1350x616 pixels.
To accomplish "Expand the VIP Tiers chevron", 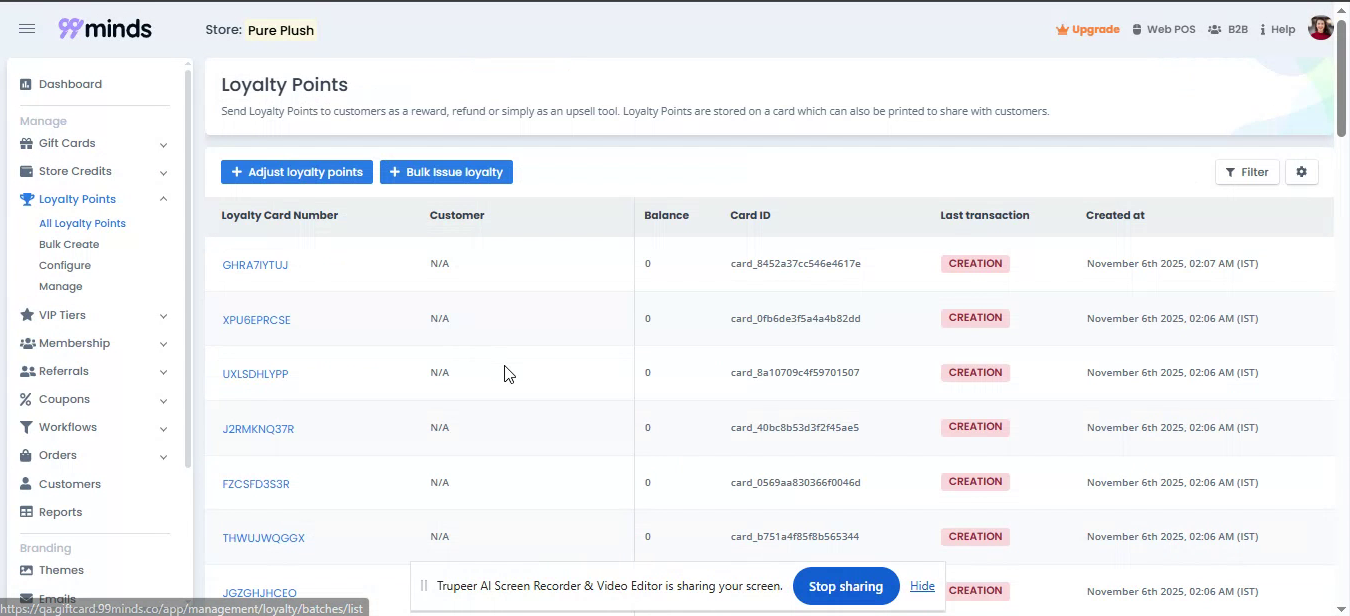I will pyautogui.click(x=163, y=317).
